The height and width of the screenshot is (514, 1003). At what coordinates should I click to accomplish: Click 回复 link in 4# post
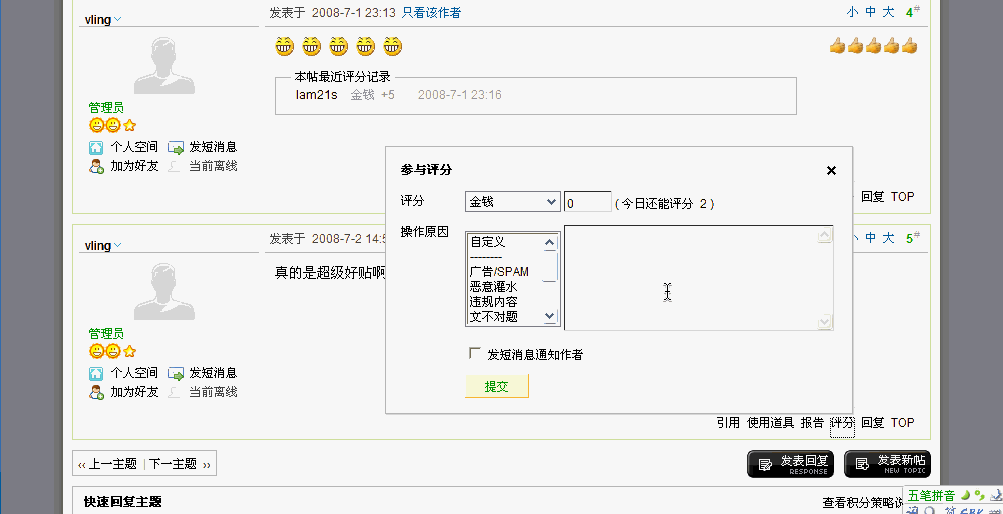(x=873, y=196)
